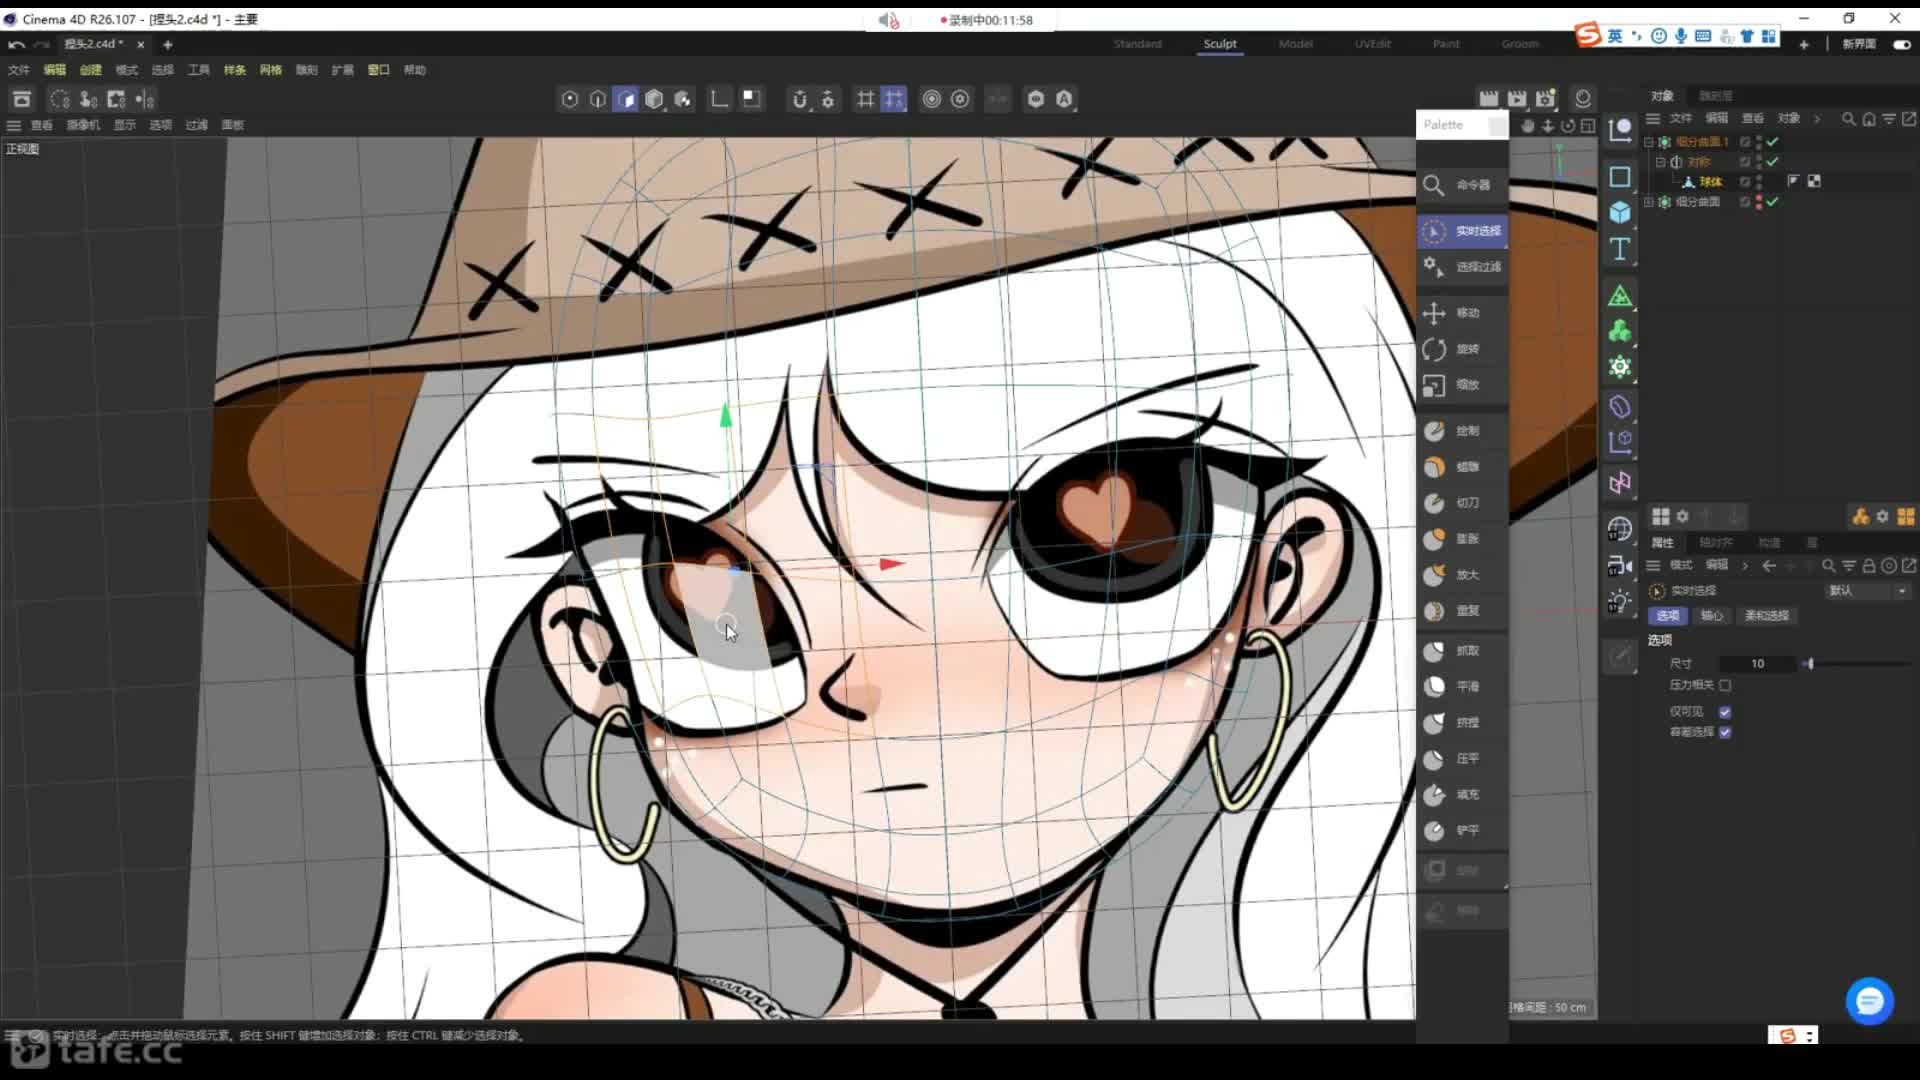Screen dimensions: 1920x1080
Task: Open the 属性 attributes tab
Action: [x=1662, y=543]
